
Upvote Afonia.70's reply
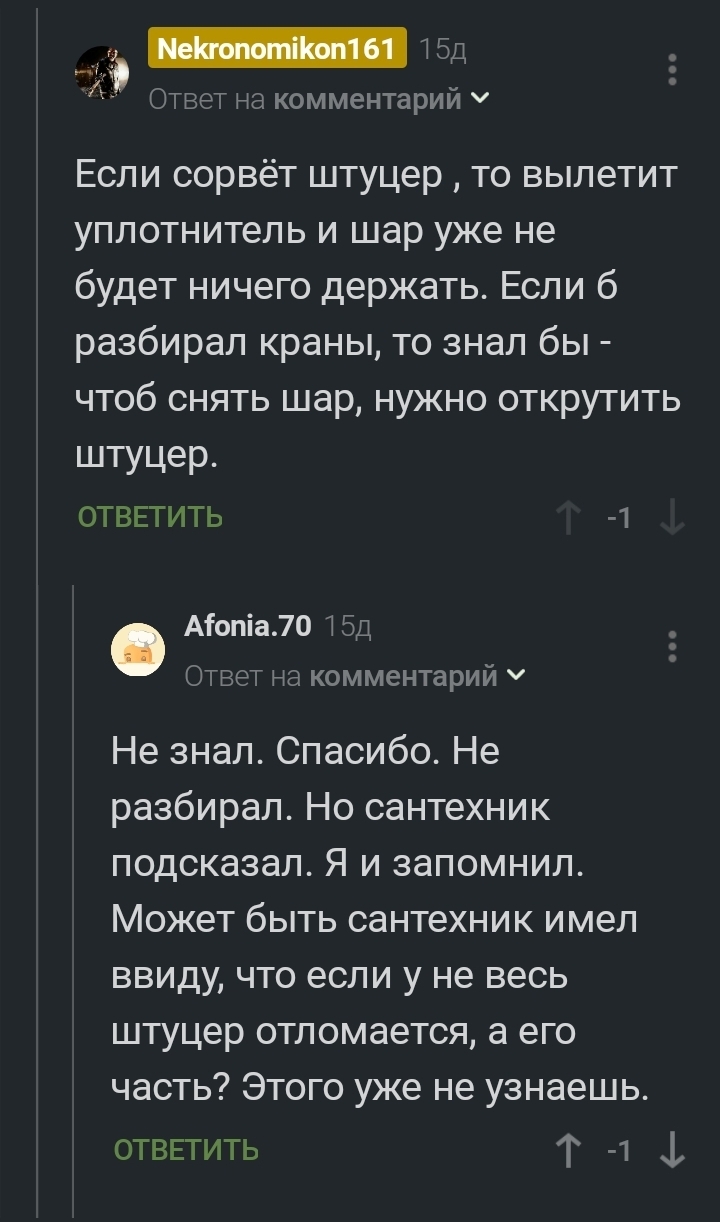569,1150
